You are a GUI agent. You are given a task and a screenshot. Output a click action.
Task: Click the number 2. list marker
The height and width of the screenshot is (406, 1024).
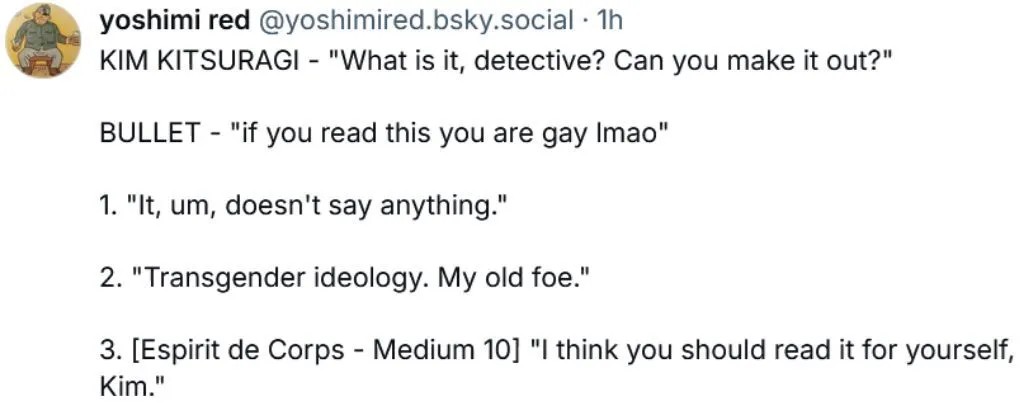[109, 278]
